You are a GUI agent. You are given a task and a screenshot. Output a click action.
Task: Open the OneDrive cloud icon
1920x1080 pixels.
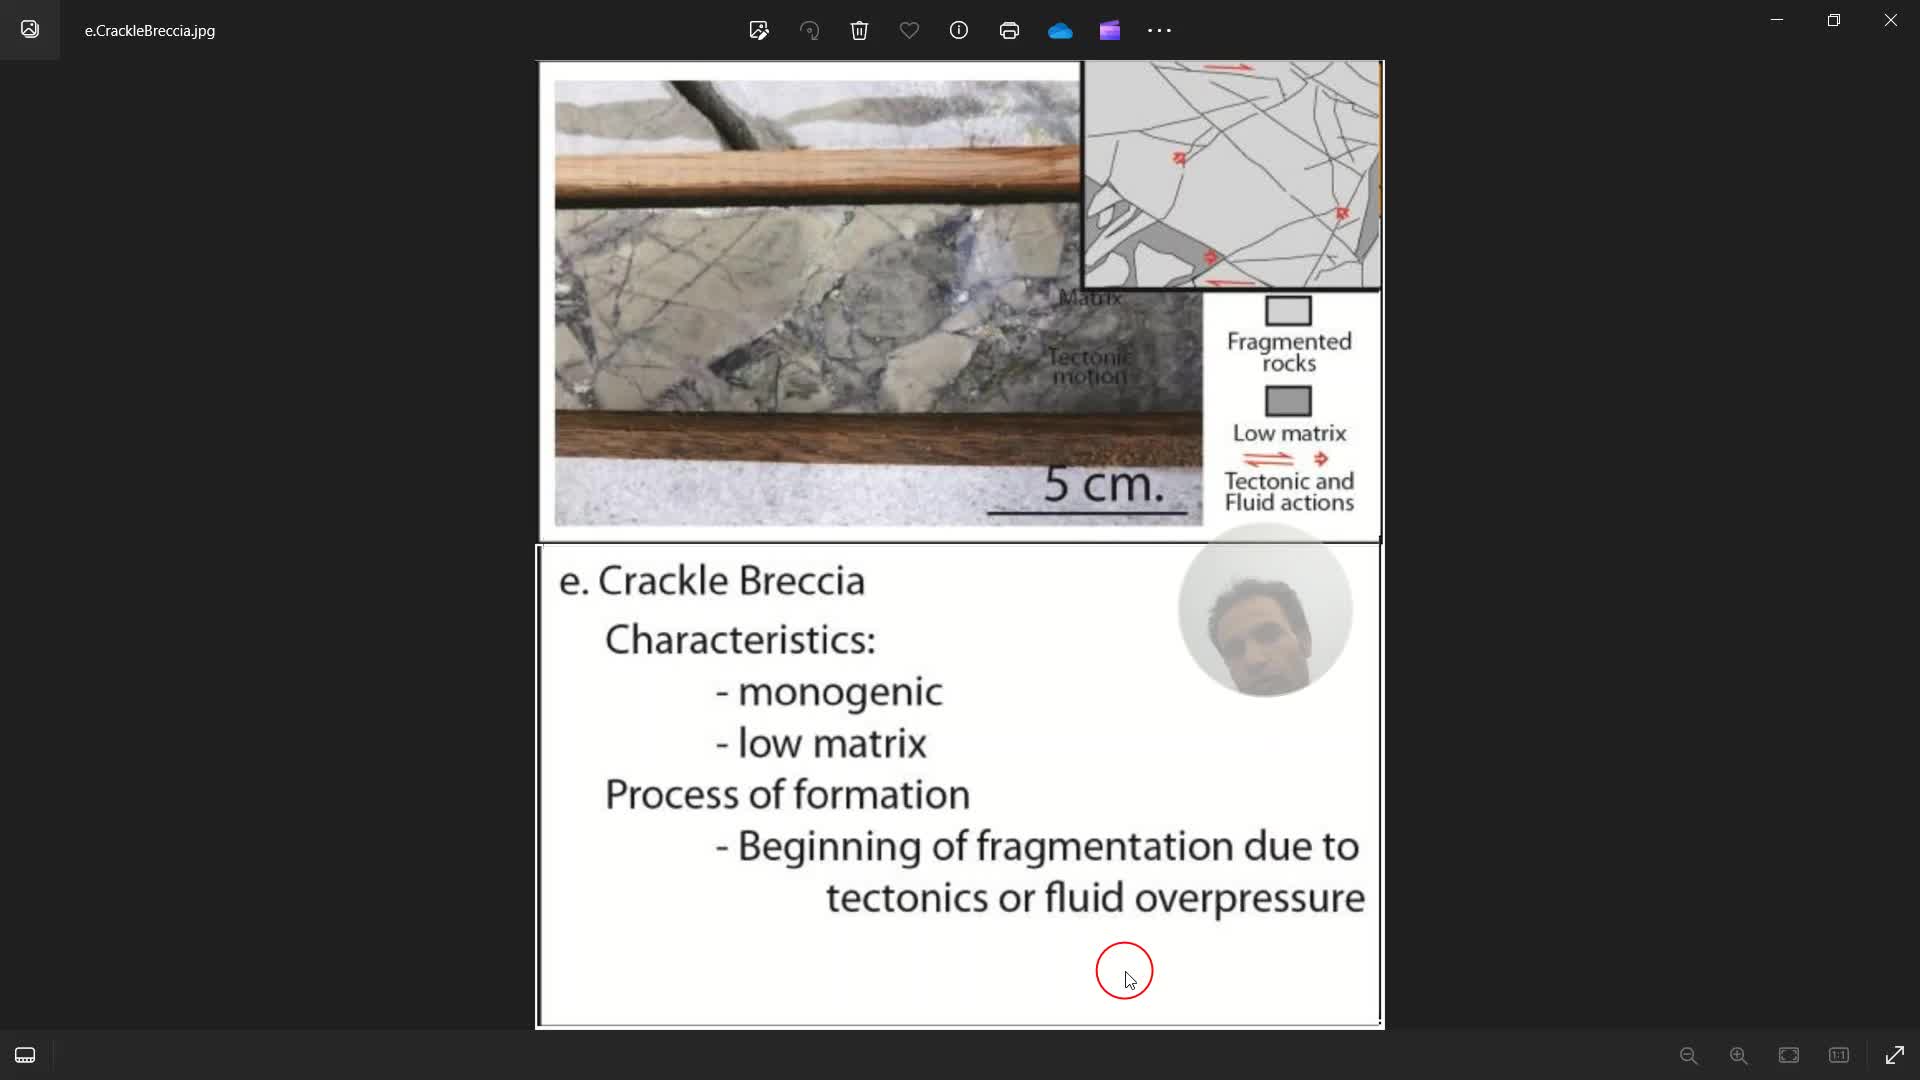pos(1060,30)
